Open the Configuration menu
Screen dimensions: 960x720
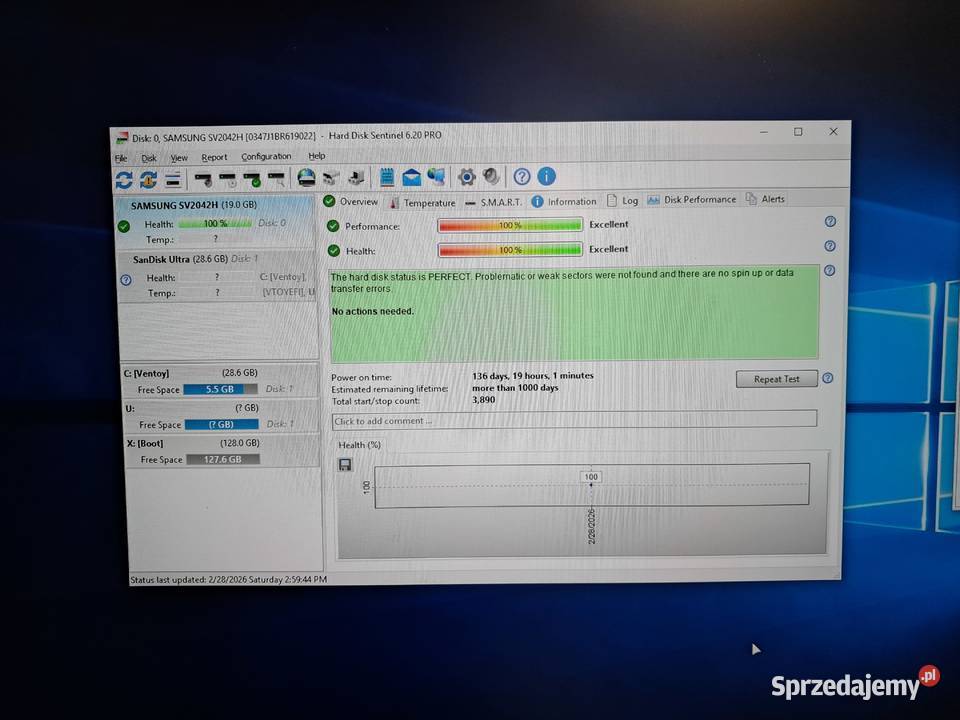click(266, 157)
